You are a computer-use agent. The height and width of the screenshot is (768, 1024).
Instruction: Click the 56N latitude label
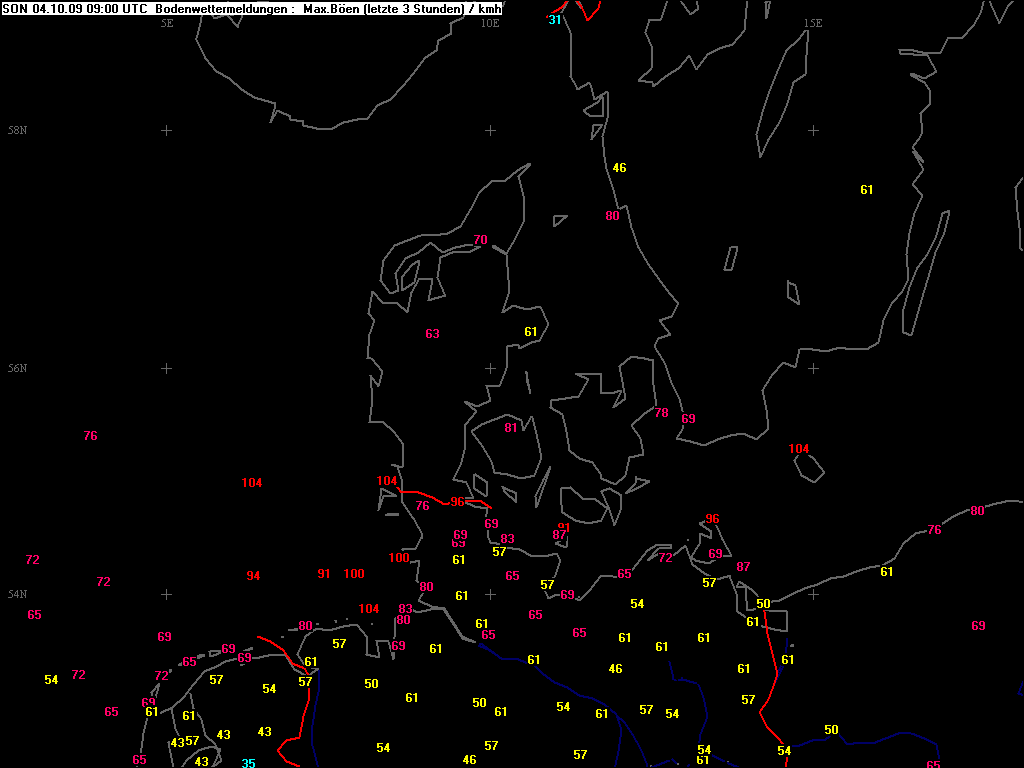click(17, 368)
